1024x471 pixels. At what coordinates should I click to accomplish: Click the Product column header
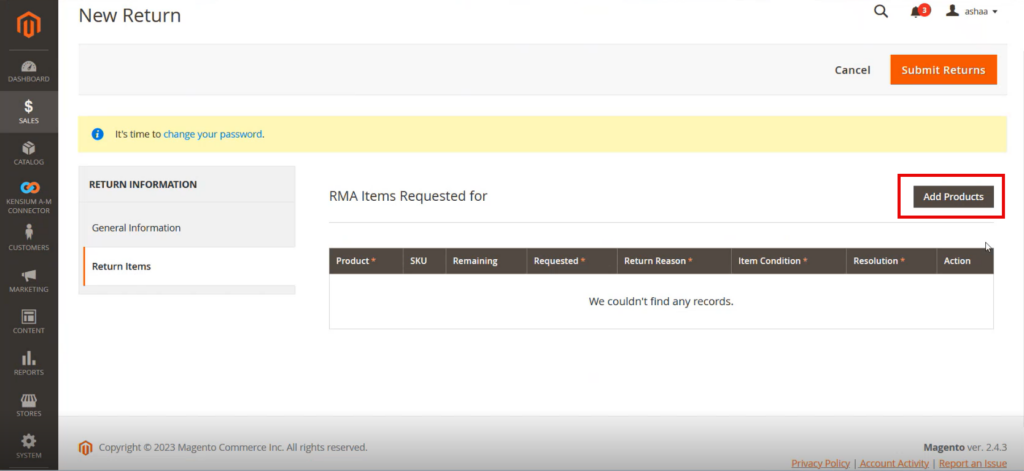(366, 261)
